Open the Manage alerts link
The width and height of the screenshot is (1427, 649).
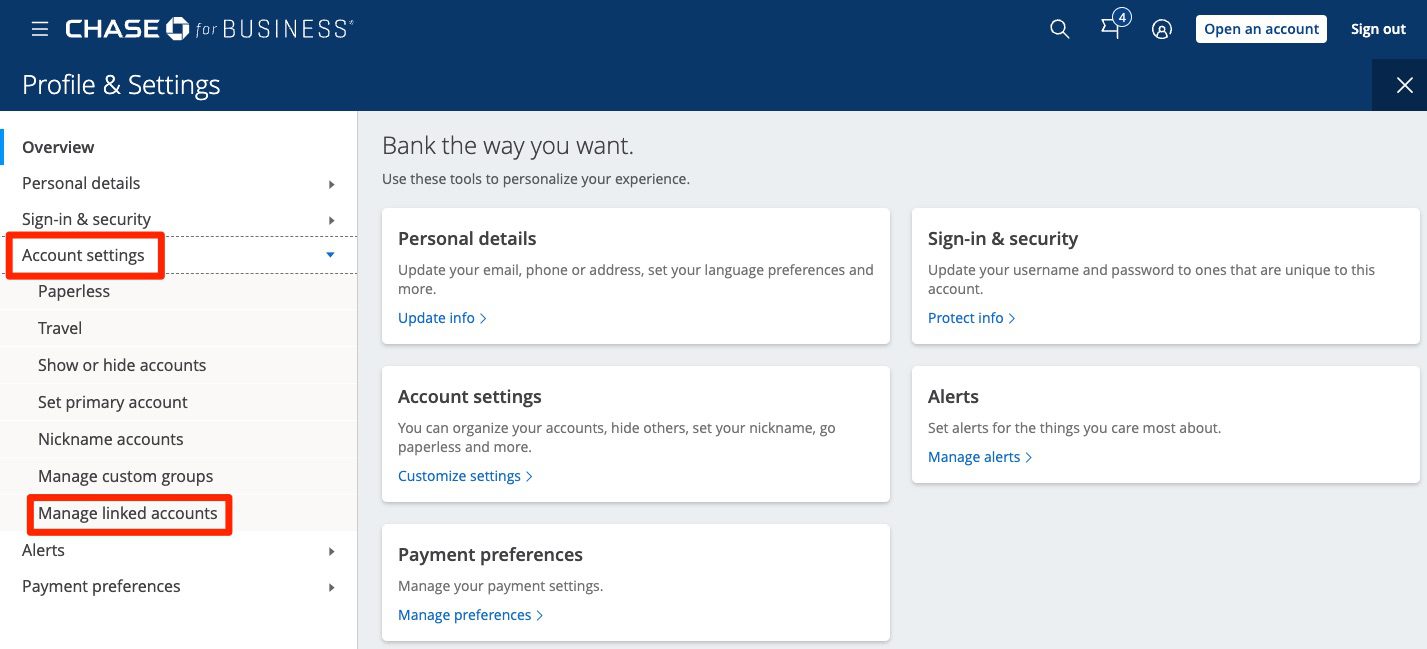[x=974, y=456]
